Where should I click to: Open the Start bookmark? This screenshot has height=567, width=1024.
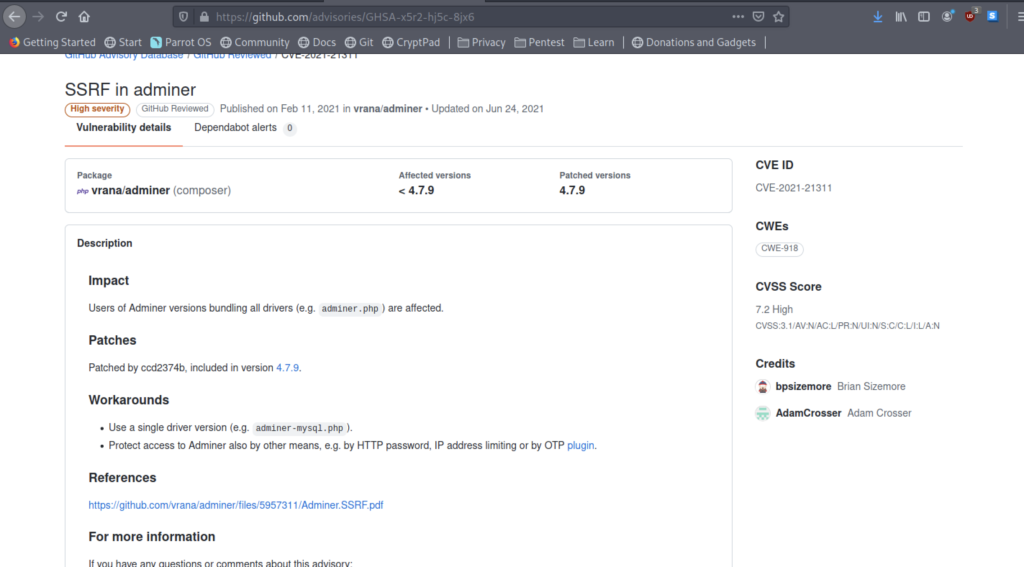click(x=123, y=42)
